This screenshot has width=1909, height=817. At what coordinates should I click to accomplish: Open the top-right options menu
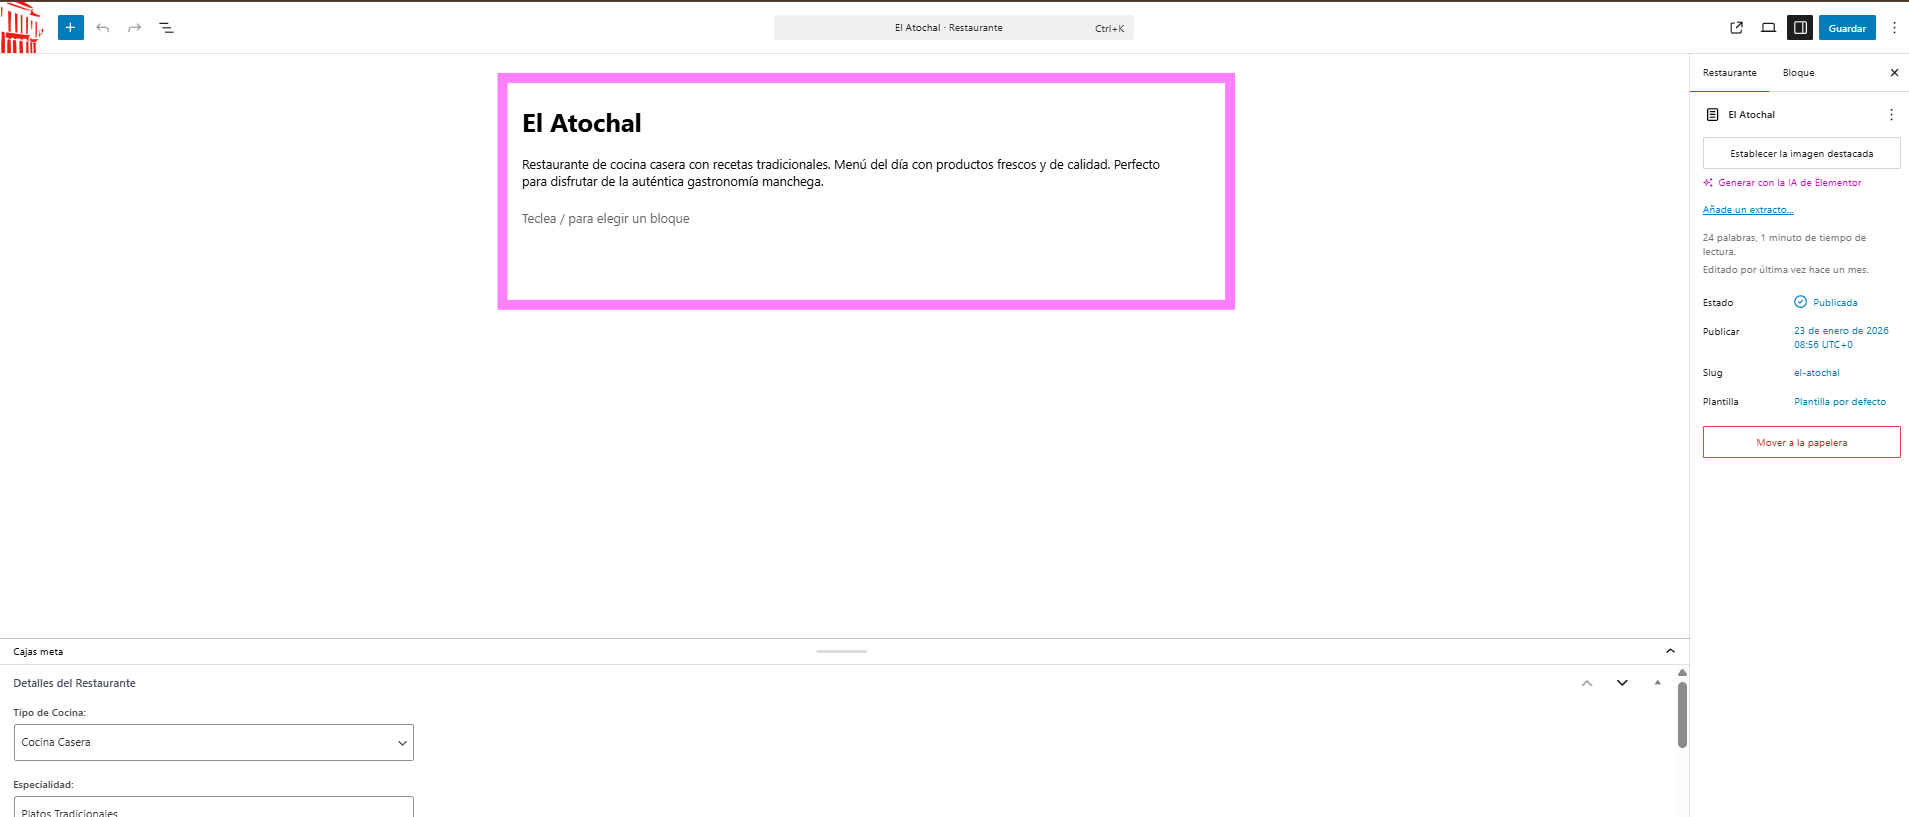pyautogui.click(x=1894, y=28)
